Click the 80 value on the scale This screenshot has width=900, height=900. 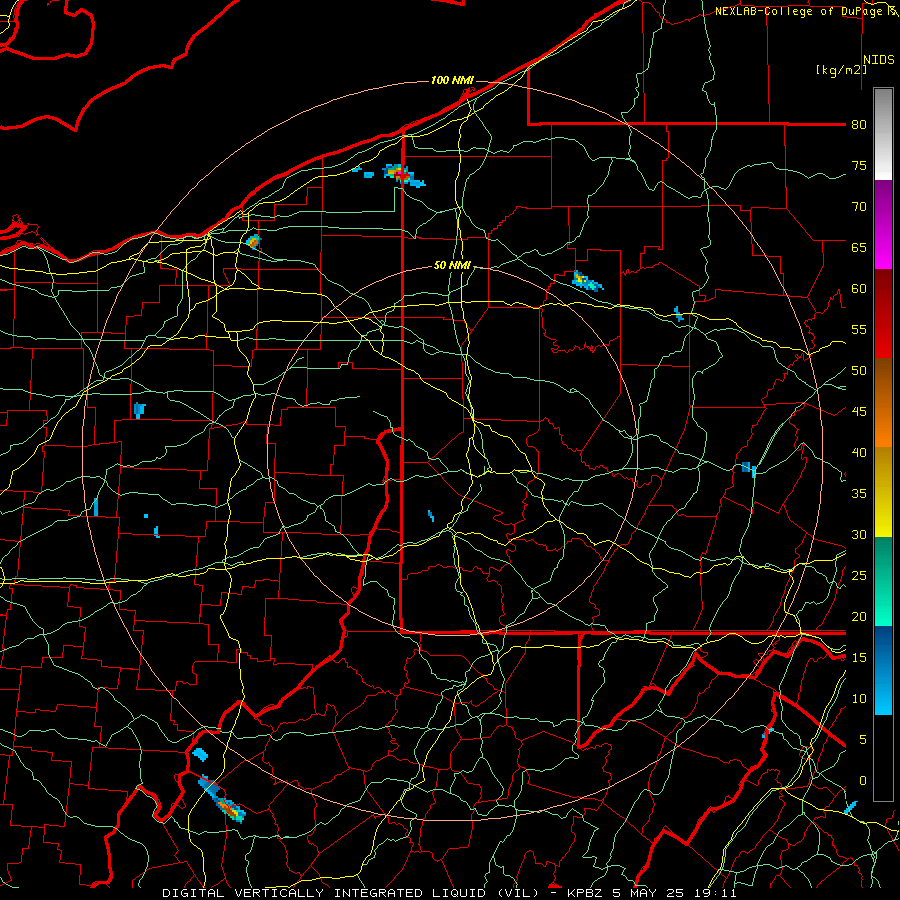(x=859, y=125)
